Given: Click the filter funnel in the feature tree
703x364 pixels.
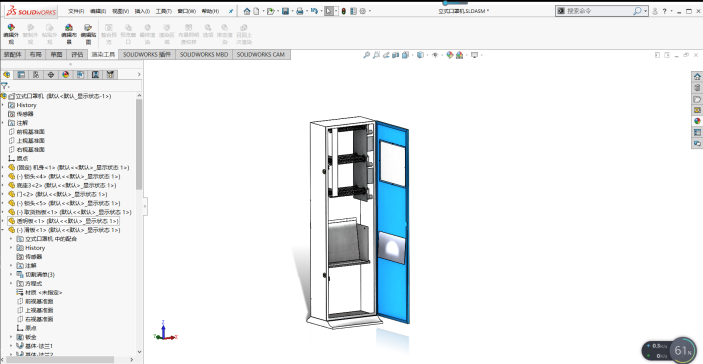Looking at the screenshot, I should tap(4, 86).
